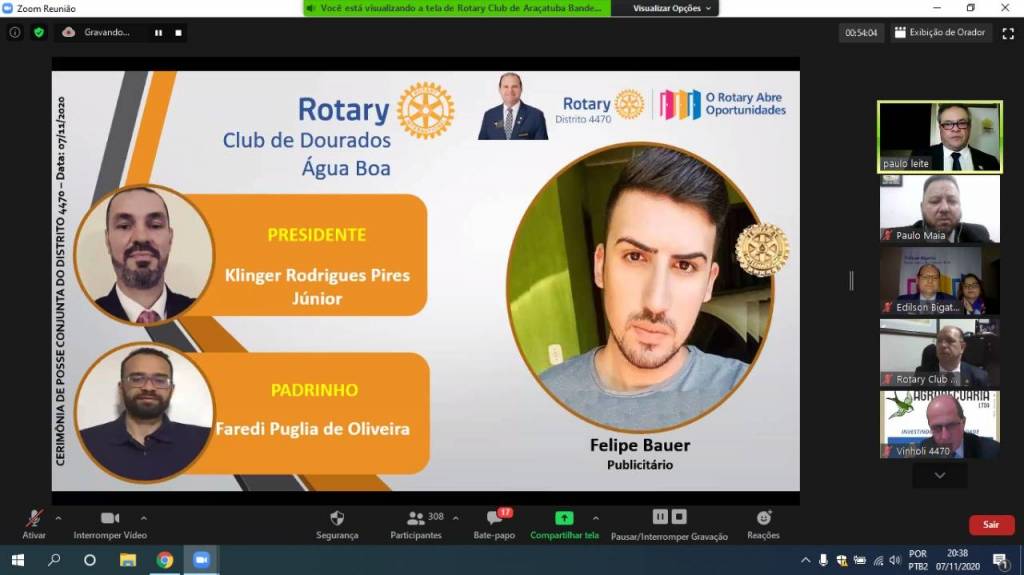Screen dimensions: 1024x575
Task: Enter full screen mode
Action: 1007,33
